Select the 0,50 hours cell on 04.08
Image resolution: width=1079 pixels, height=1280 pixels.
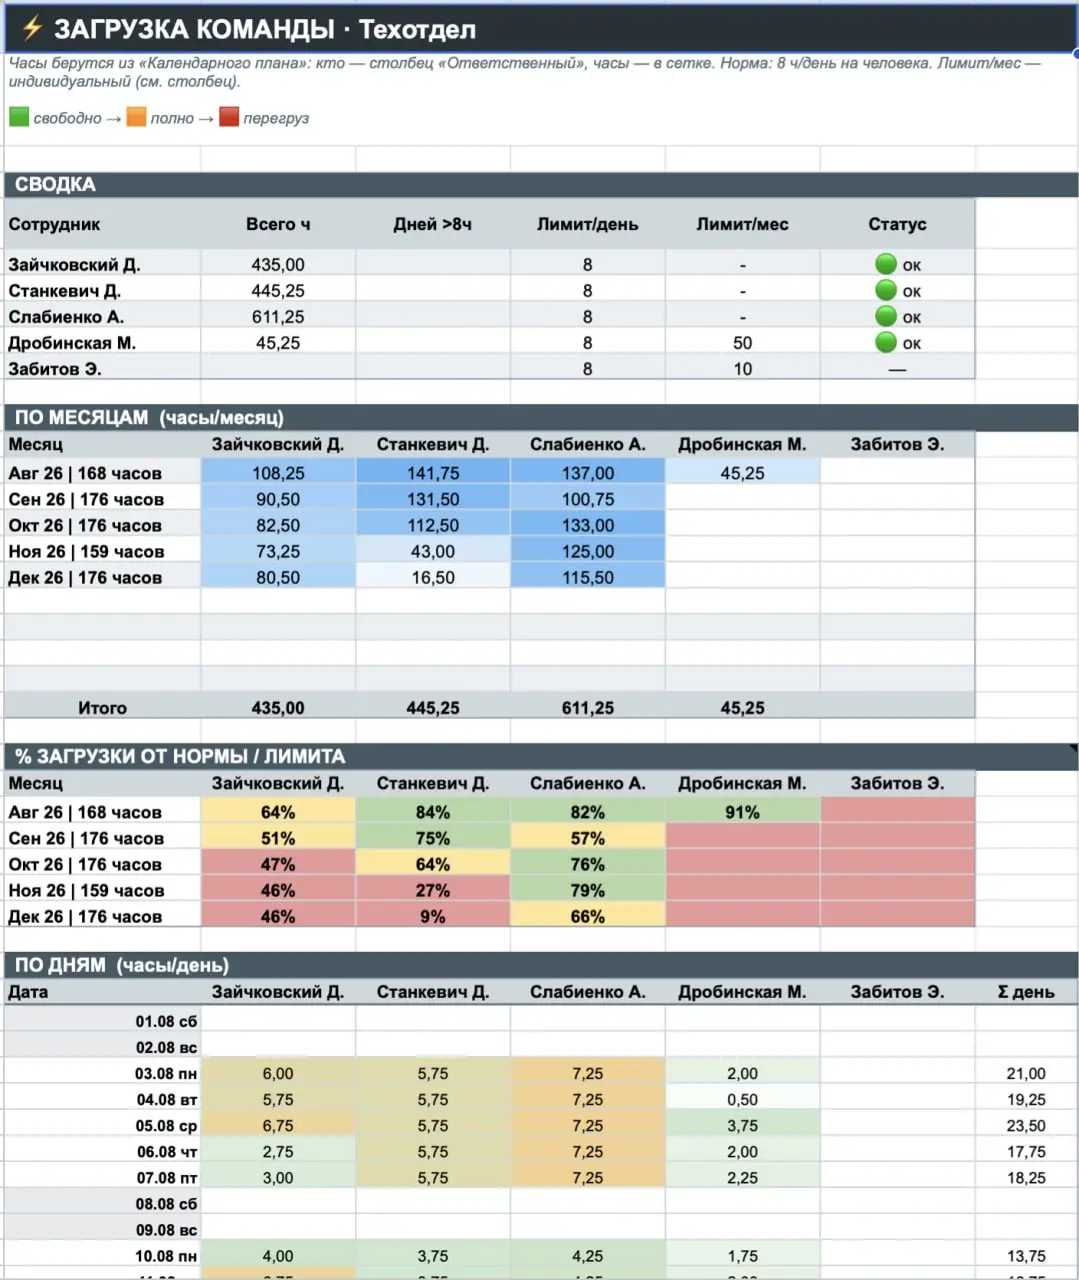tap(743, 1098)
